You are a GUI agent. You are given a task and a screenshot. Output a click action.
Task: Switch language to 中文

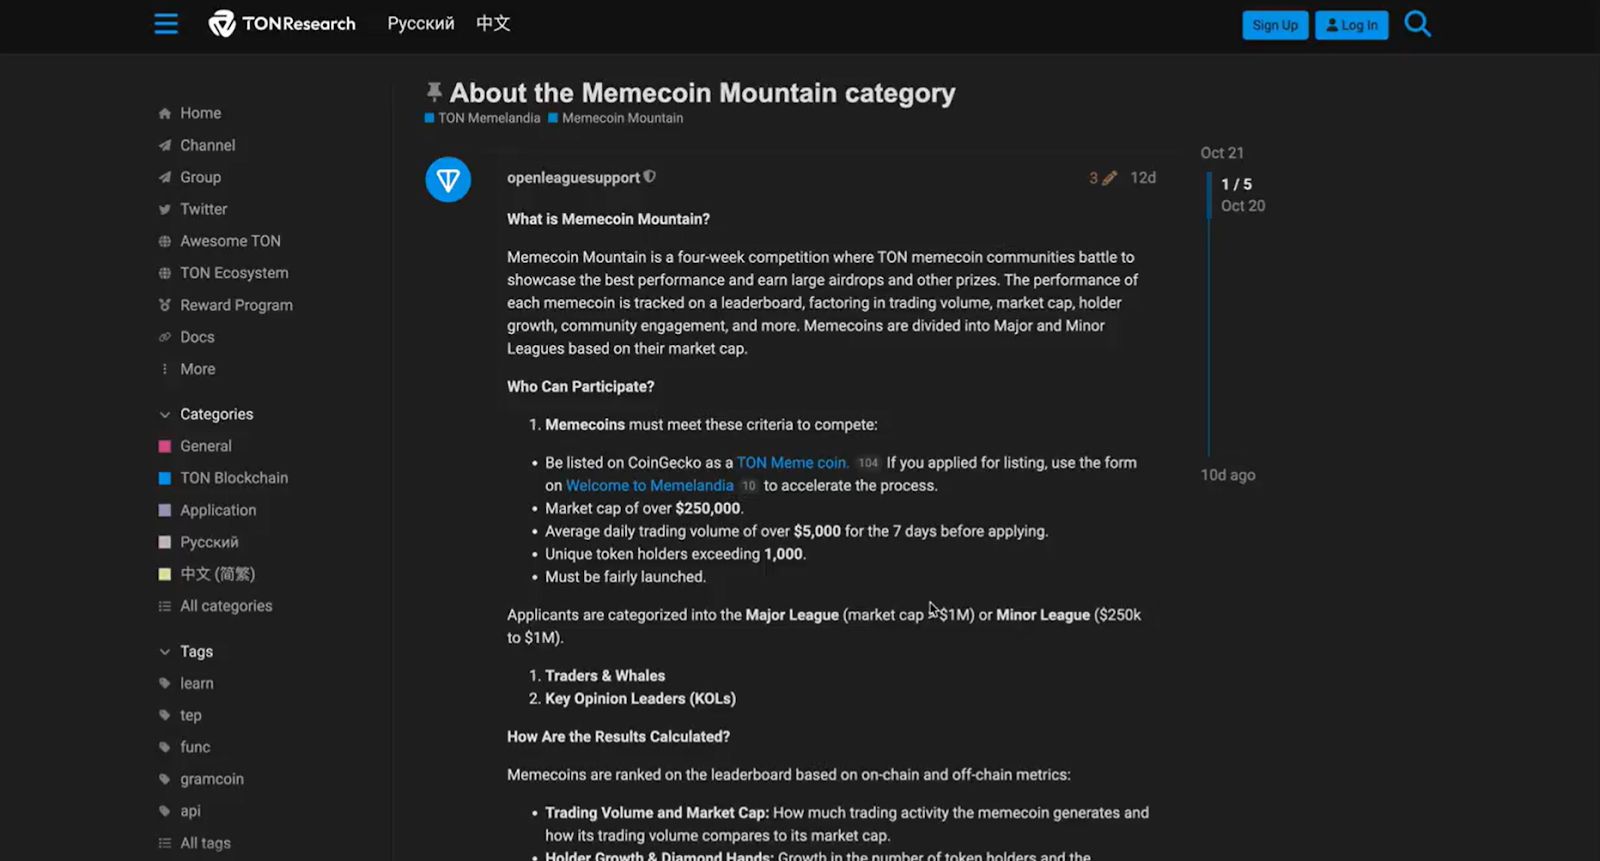pyautogui.click(x=492, y=22)
